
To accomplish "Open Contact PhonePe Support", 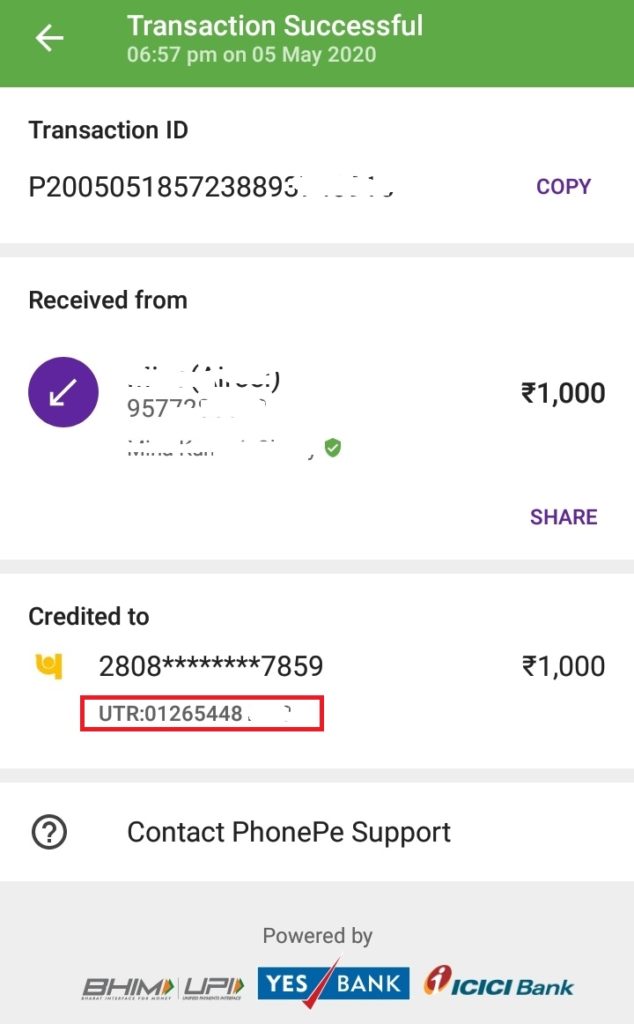I will click(x=288, y=832).
